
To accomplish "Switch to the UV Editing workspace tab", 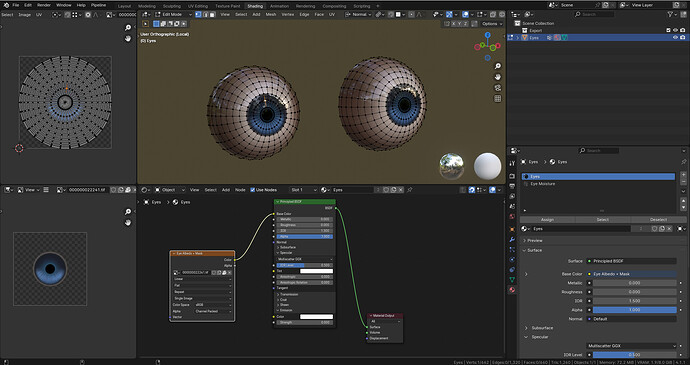I will pos(198,6).
